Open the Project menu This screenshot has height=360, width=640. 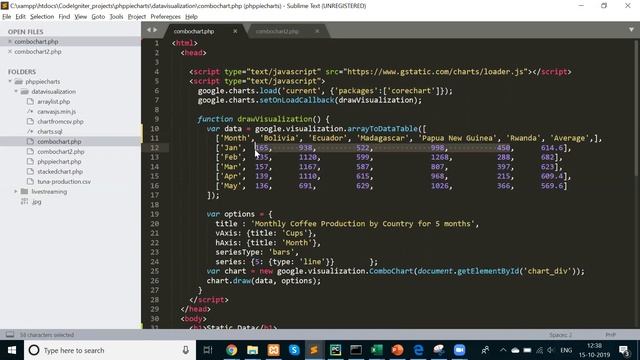137,17
